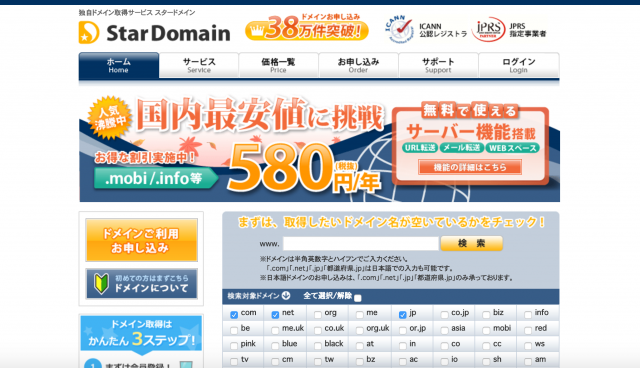Click the 検索 search button
The image size is (640, 368).
click(471, 244)
